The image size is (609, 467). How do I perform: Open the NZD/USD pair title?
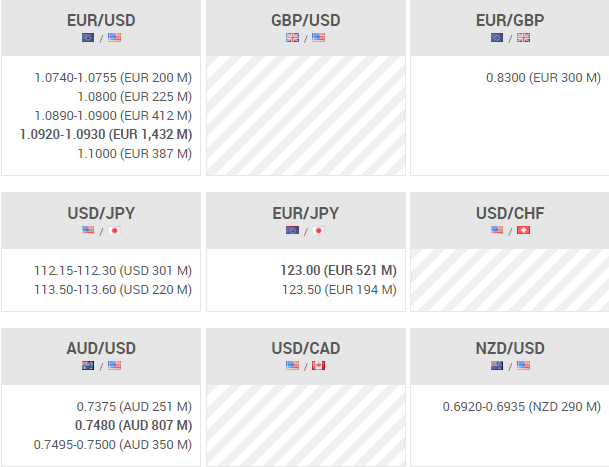click(x=510, y=348)
